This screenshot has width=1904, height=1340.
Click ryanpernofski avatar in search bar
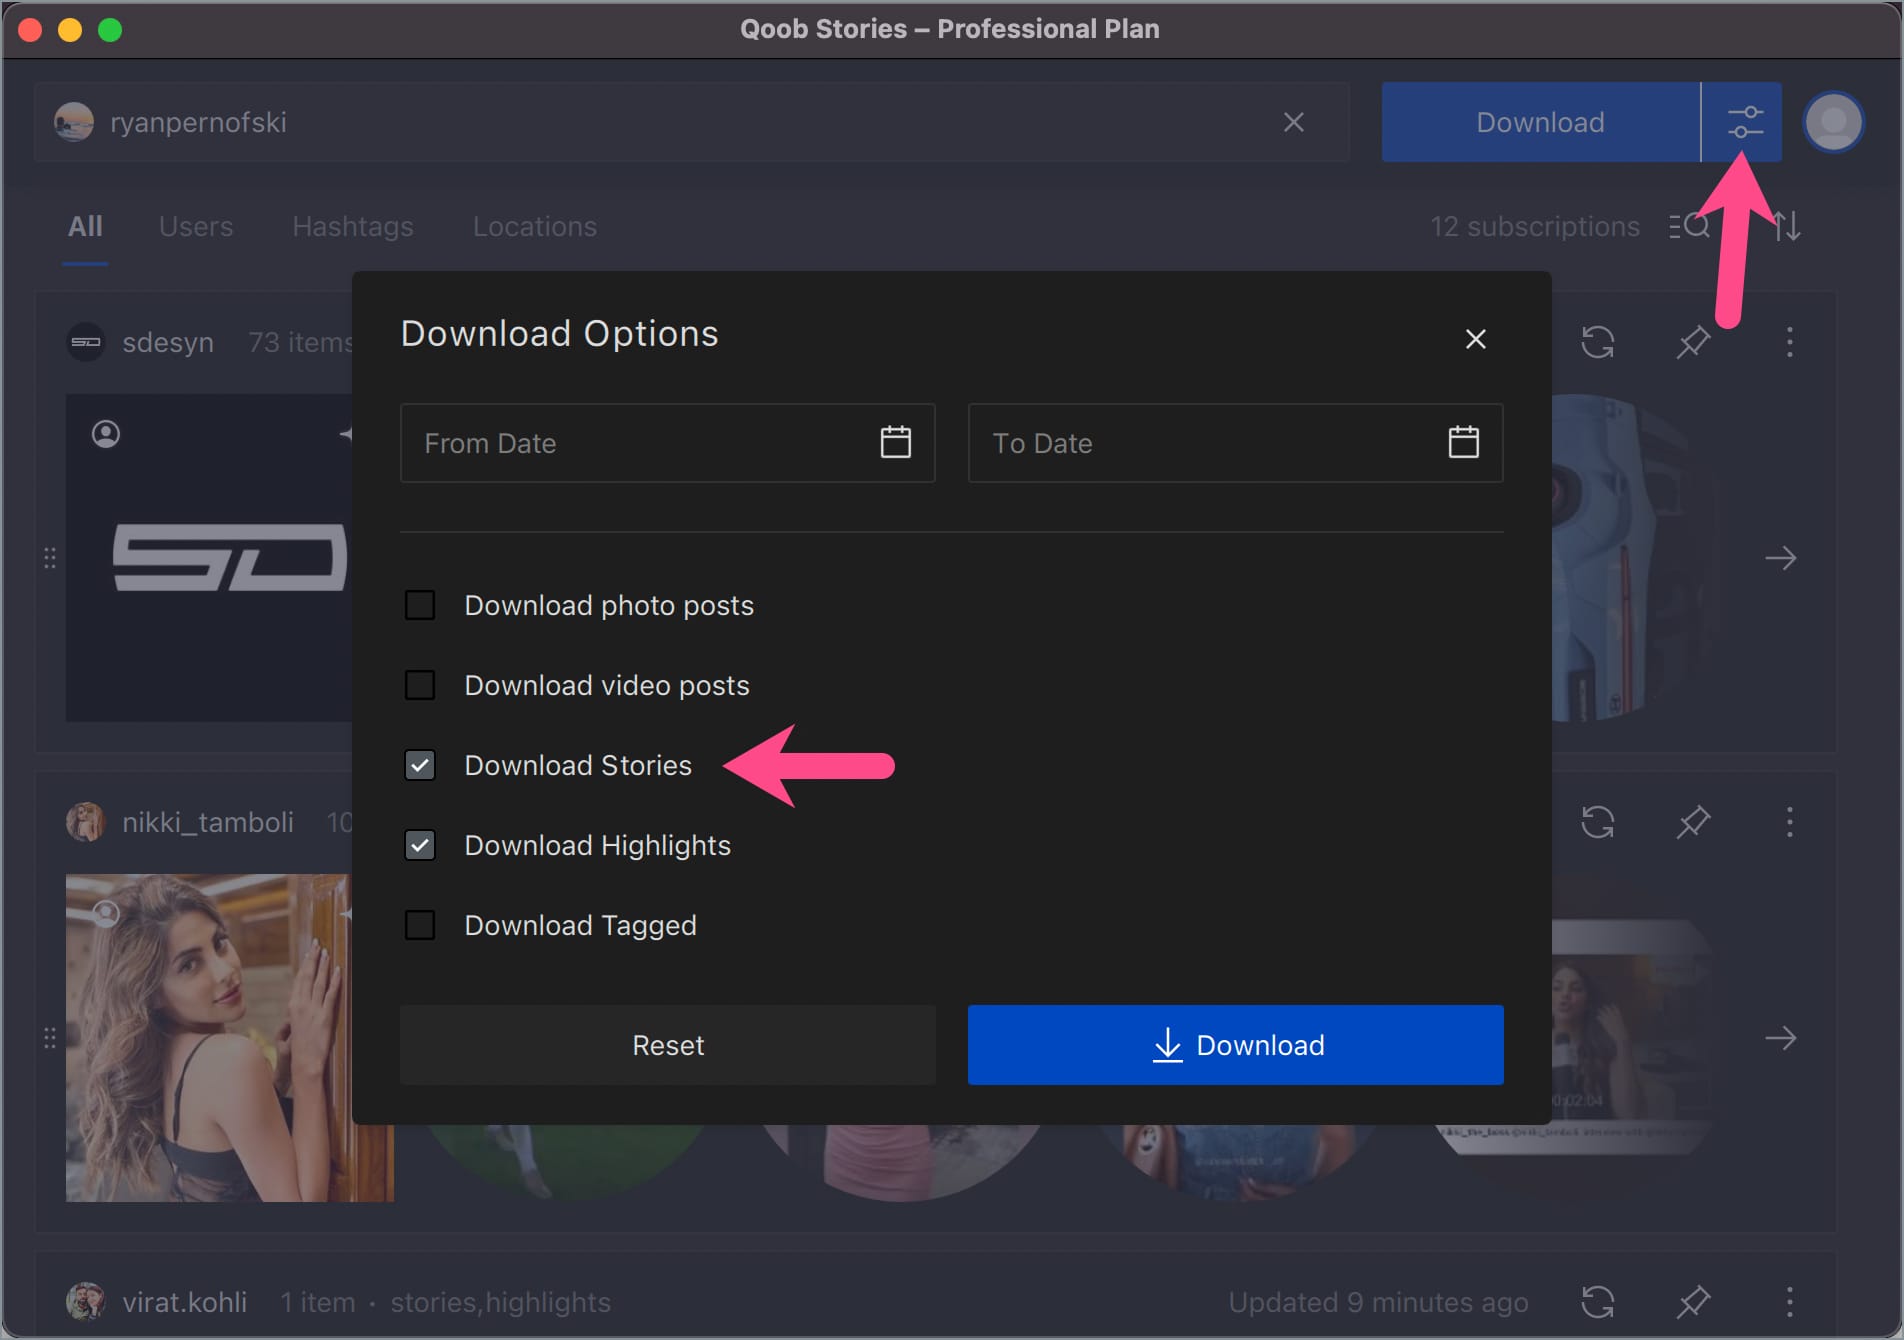(74, 122)
